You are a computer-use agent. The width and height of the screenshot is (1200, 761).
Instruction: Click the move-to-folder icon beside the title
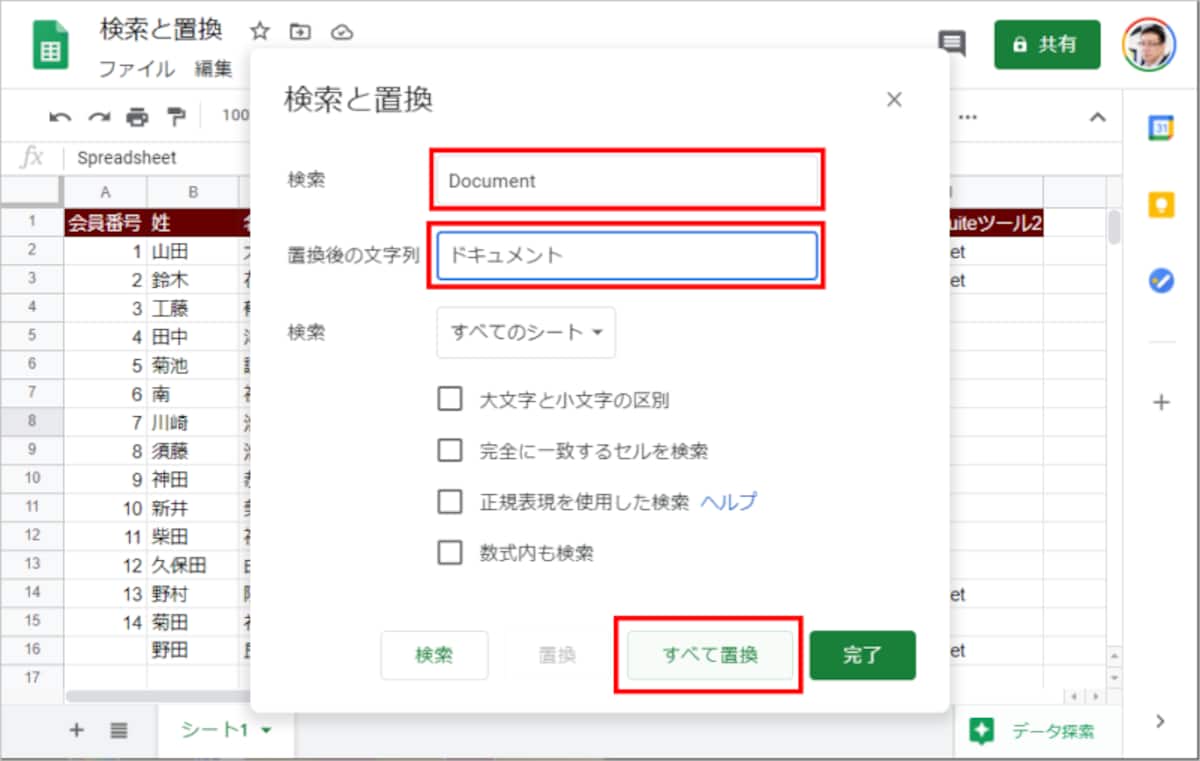coord(300,31)
